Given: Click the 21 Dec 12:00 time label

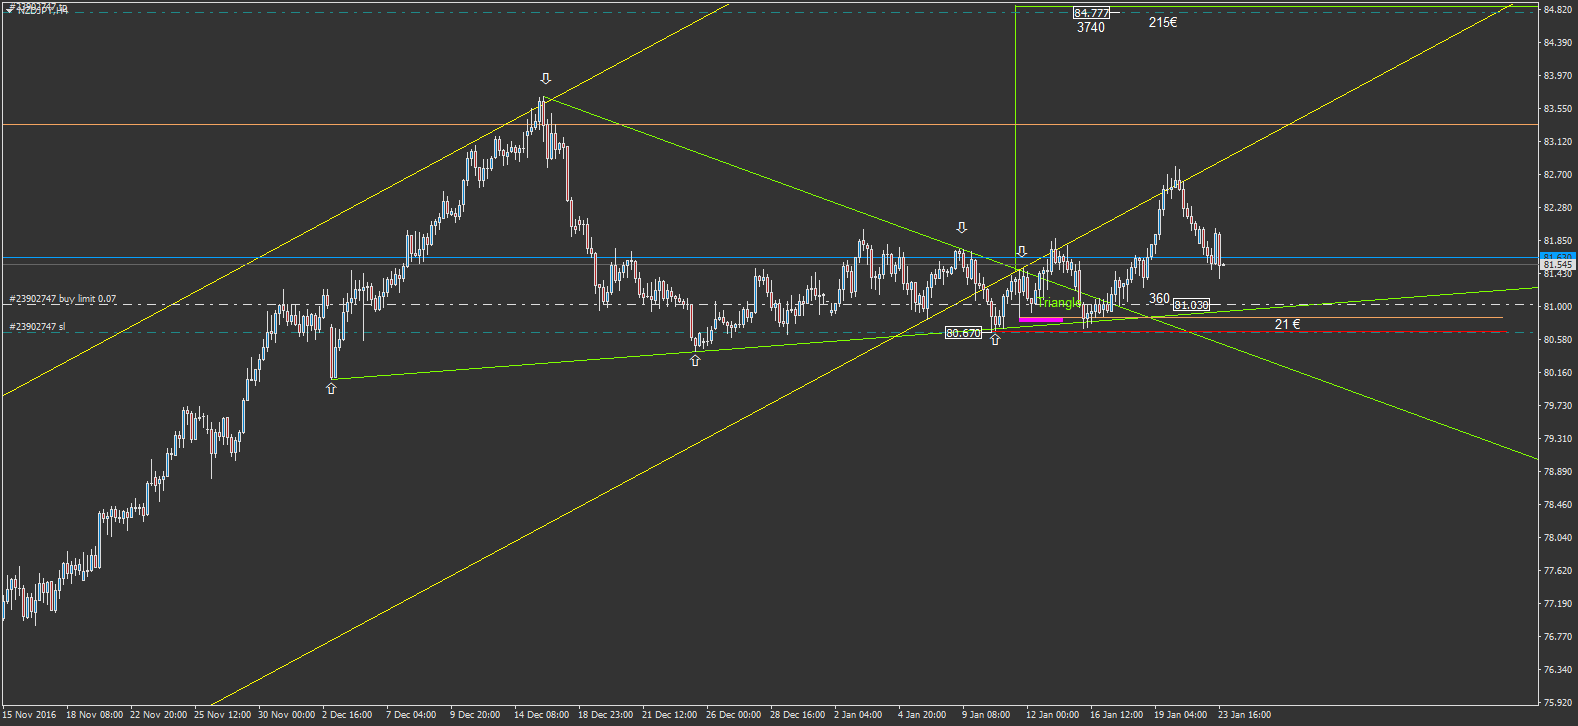Looking at the screenshot, I should (x=669, y=715).
